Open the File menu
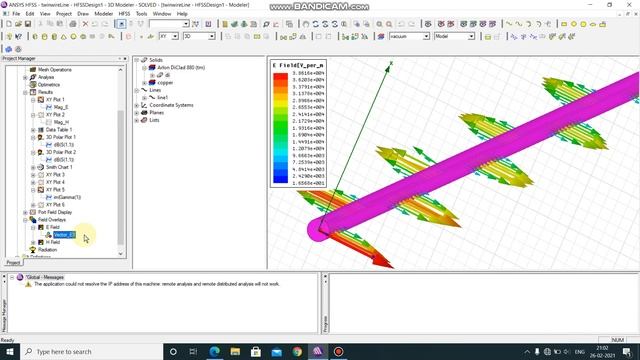Image resolution: width=640 pixels, height=360 pixels. [16, 13]
